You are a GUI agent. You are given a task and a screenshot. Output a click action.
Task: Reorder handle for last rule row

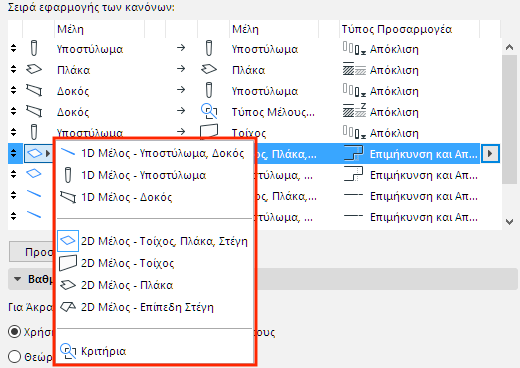(13, 216)
